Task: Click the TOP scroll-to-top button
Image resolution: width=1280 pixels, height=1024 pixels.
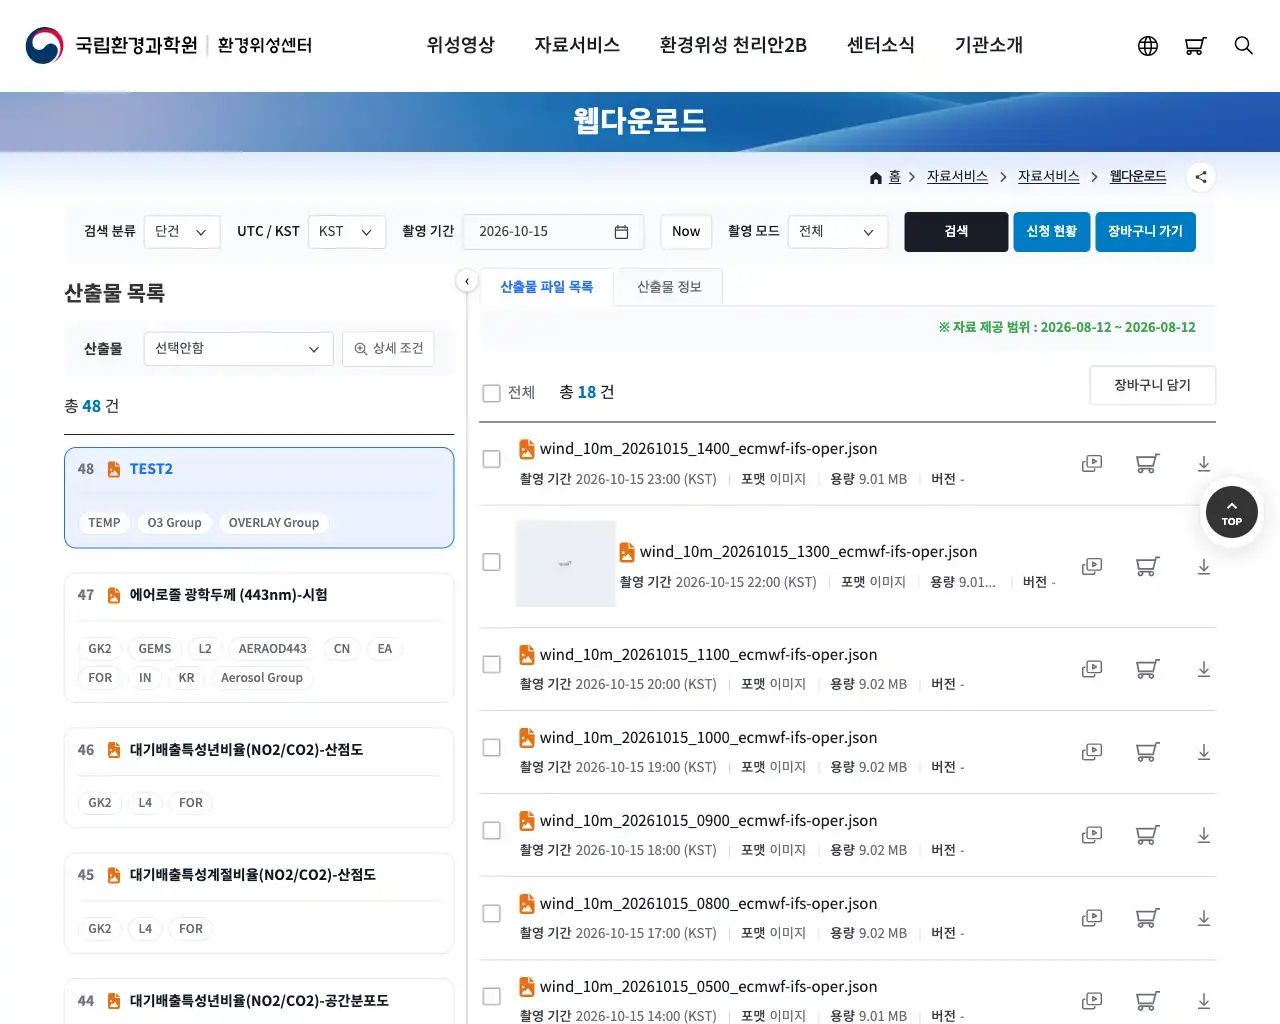Action: click(1232, 511)
